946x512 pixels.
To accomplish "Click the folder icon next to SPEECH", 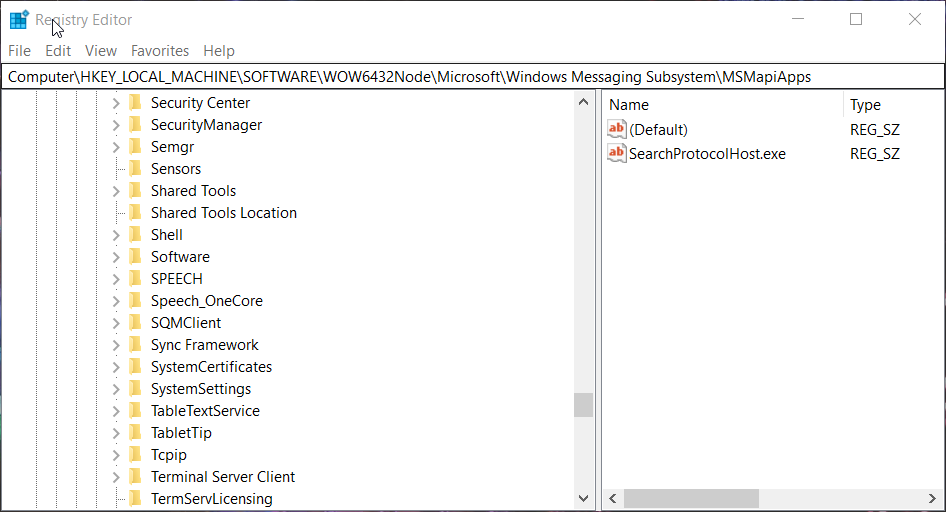I will (136, 279).
